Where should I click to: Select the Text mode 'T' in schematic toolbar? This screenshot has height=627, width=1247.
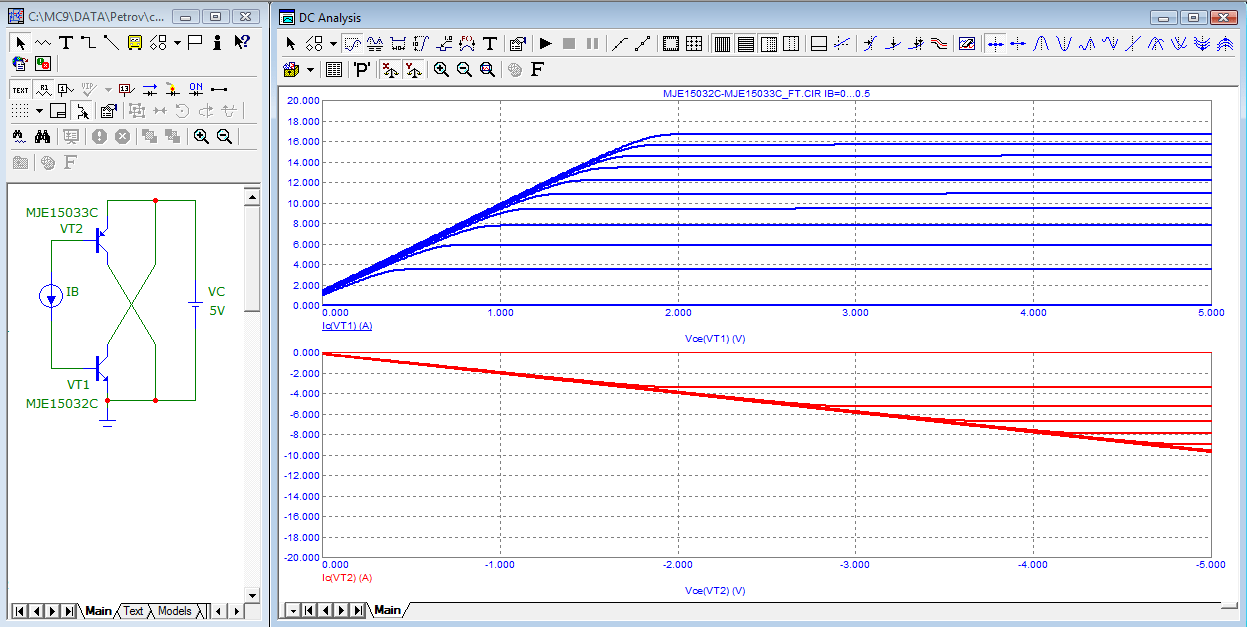pyautogui.click(x=66, y=42)
